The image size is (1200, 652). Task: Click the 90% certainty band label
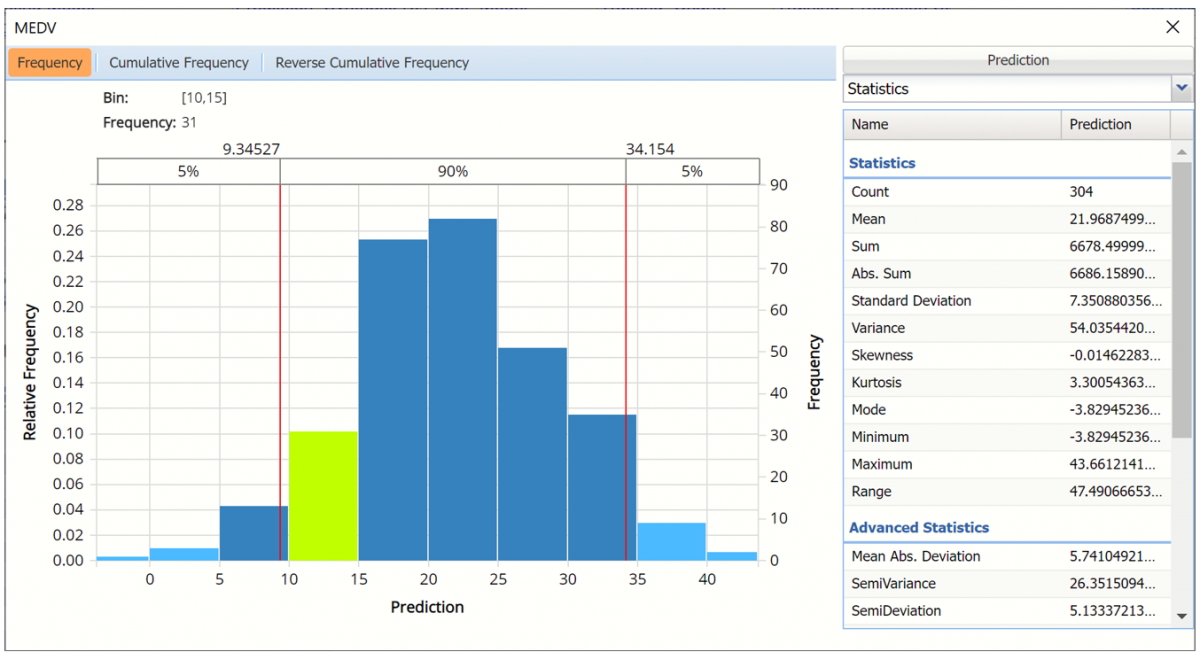[452, 171]
